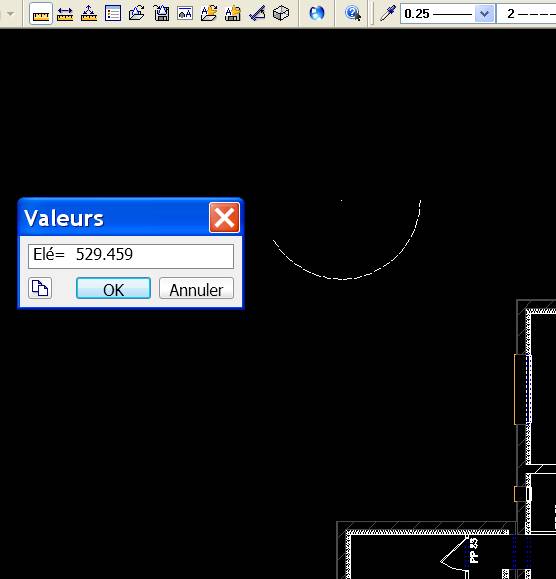Click the open folder with arrow icon

137,14
